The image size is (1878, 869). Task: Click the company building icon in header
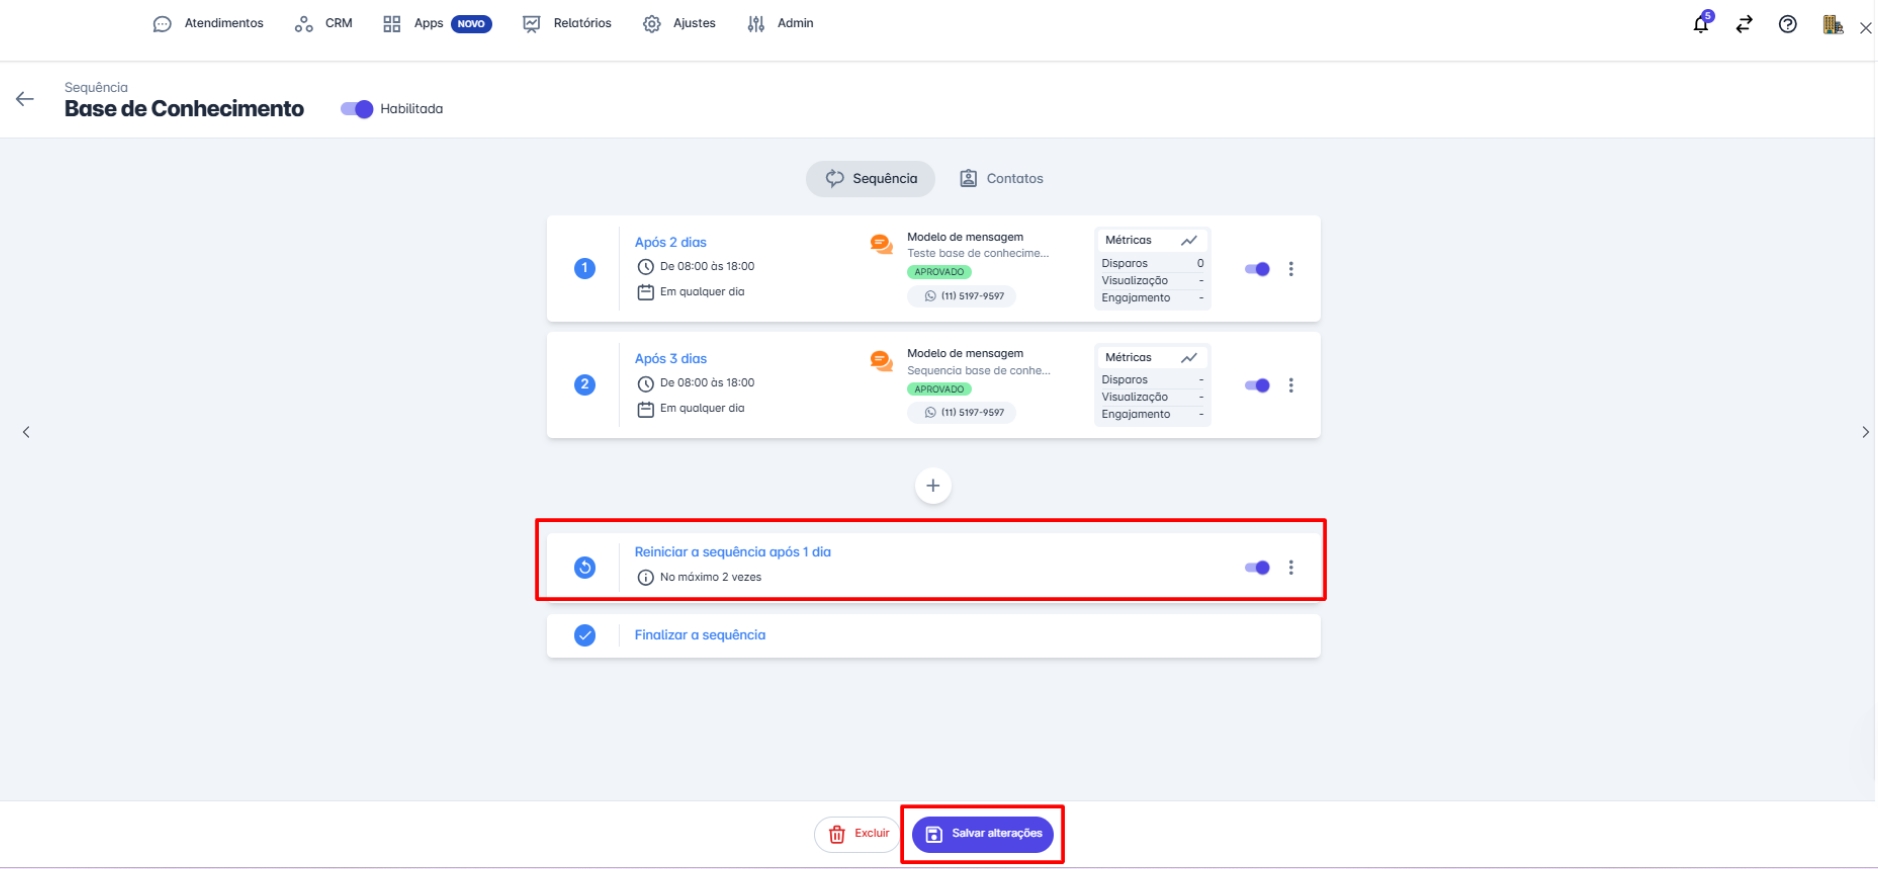(1832, 24)
